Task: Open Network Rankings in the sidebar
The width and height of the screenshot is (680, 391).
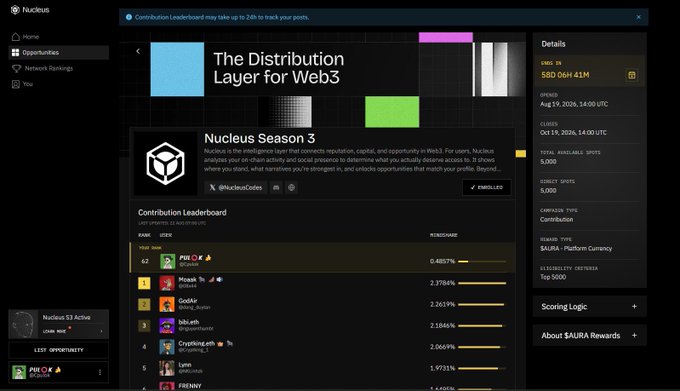Action: pyautogui.click(x=59, y=68)
